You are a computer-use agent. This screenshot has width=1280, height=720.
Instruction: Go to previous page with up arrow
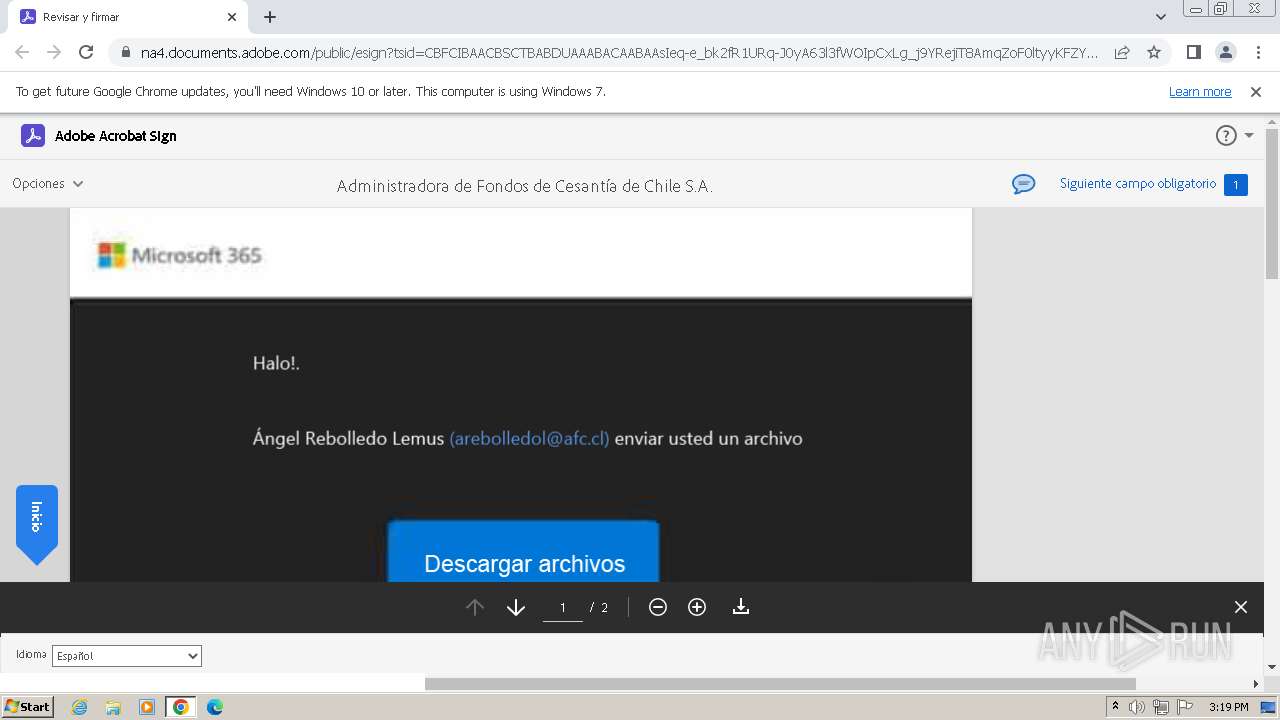[x=475, y=607]
